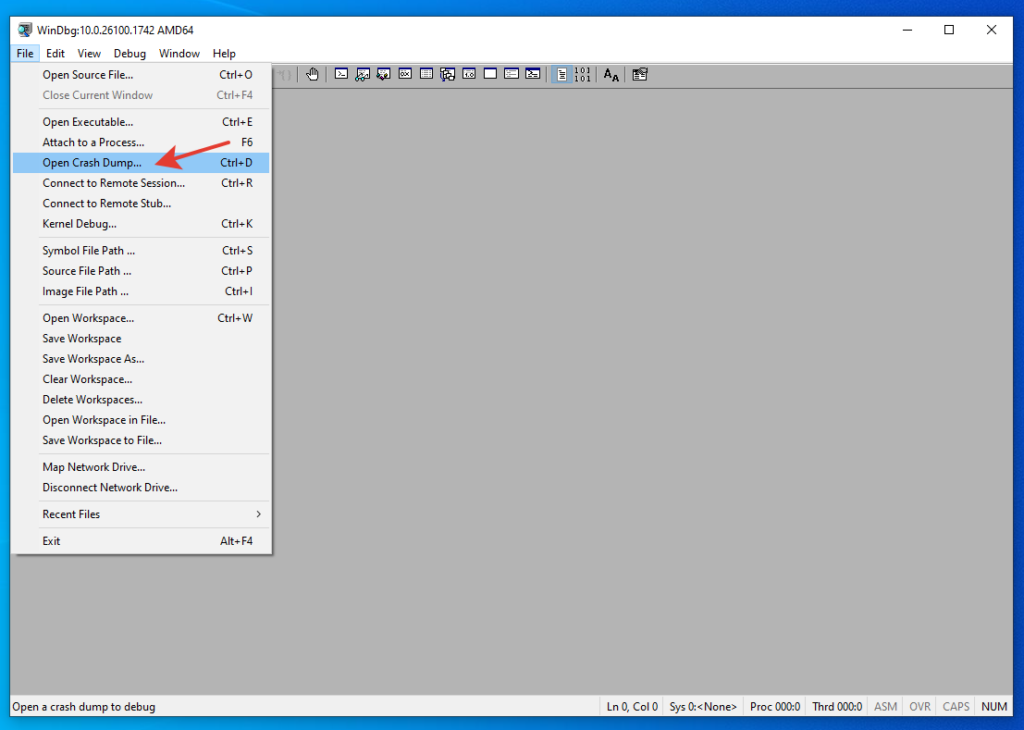Open the Options toolbar icon
The width and height of the screenshot is (1024, 730).
(x=639, y=74)
